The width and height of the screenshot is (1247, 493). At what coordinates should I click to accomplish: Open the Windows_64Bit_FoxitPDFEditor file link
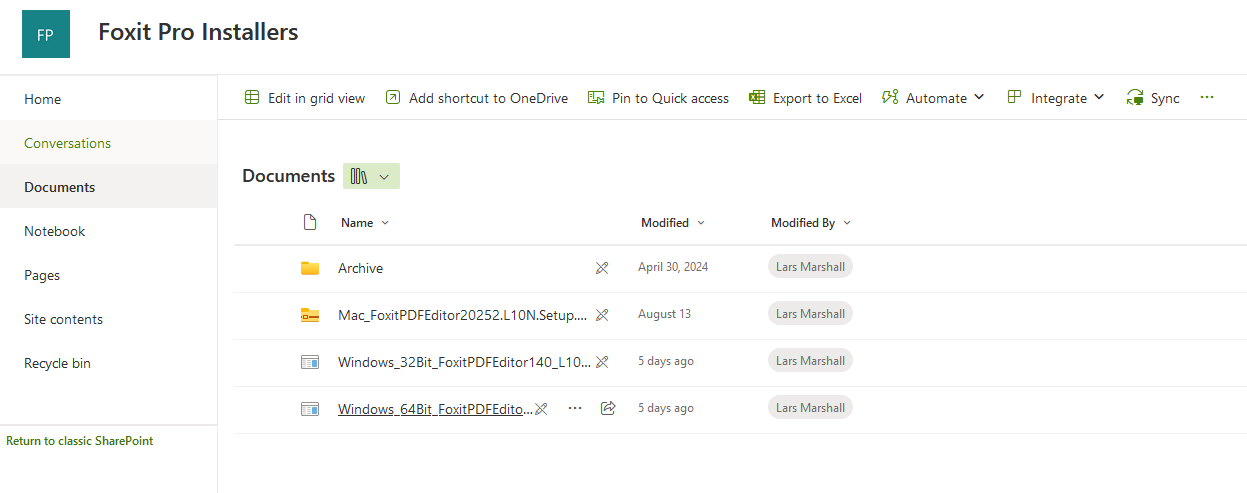435,408
